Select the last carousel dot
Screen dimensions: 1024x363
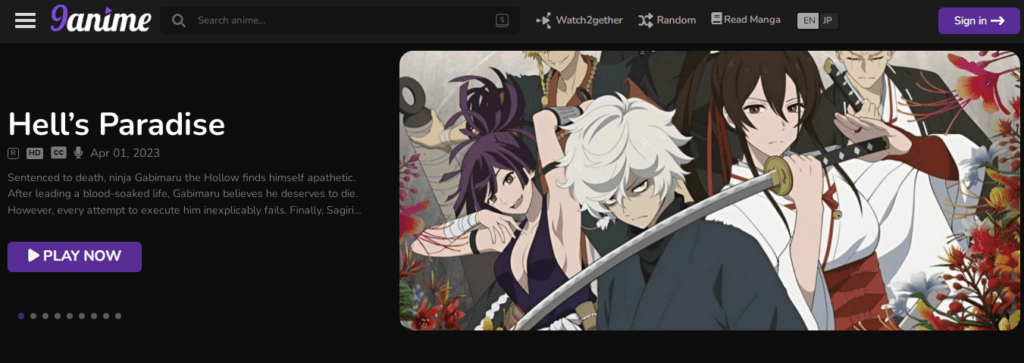click(x=118, y=316)
